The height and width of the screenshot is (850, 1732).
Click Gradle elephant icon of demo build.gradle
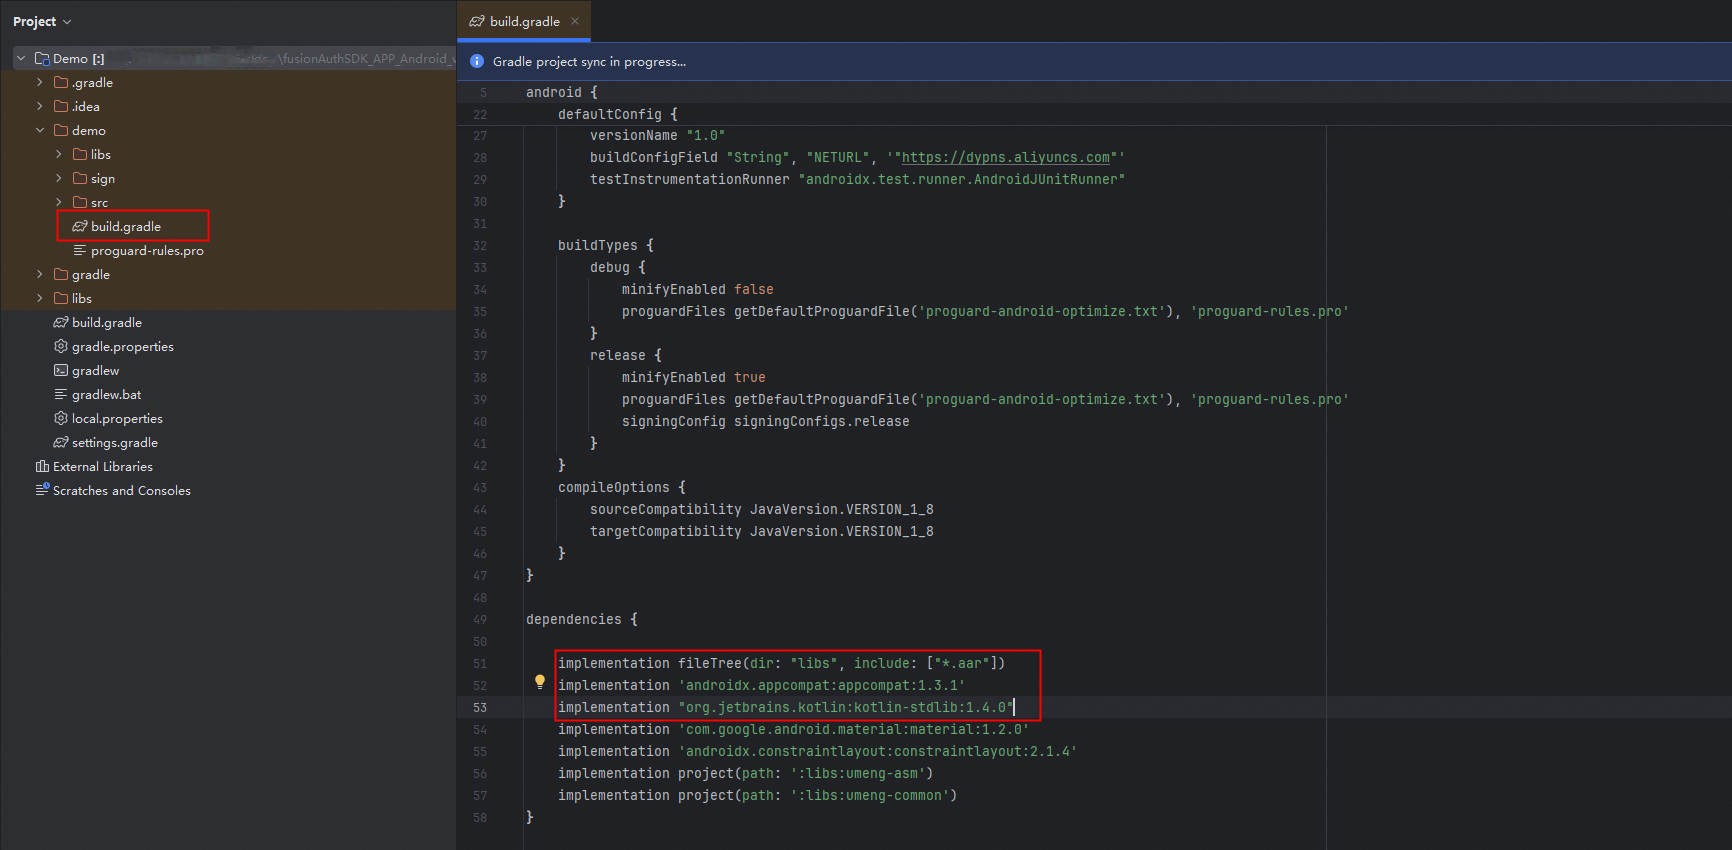[80, 226]
